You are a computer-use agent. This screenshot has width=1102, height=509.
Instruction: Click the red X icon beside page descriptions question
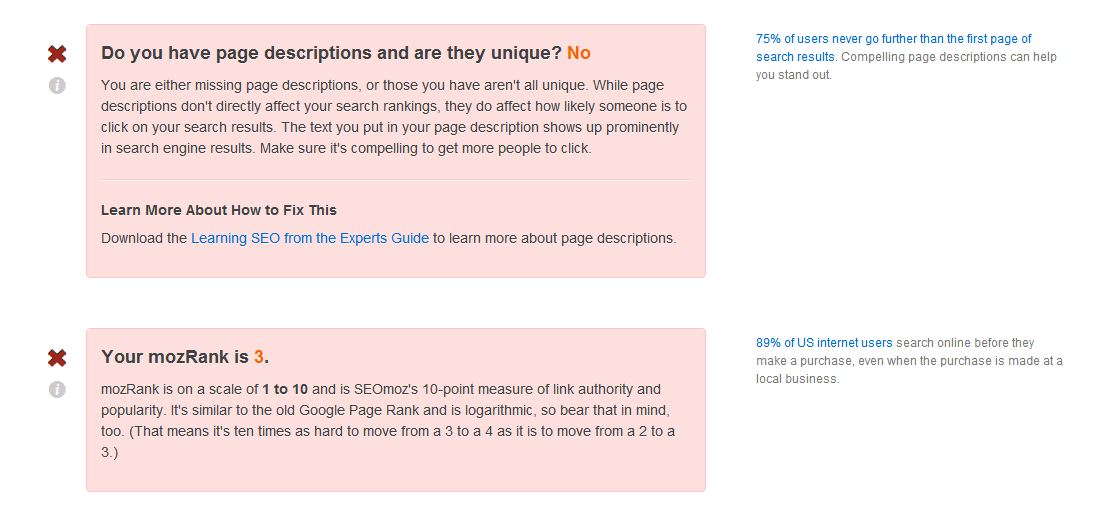click(x=57, y=54)
